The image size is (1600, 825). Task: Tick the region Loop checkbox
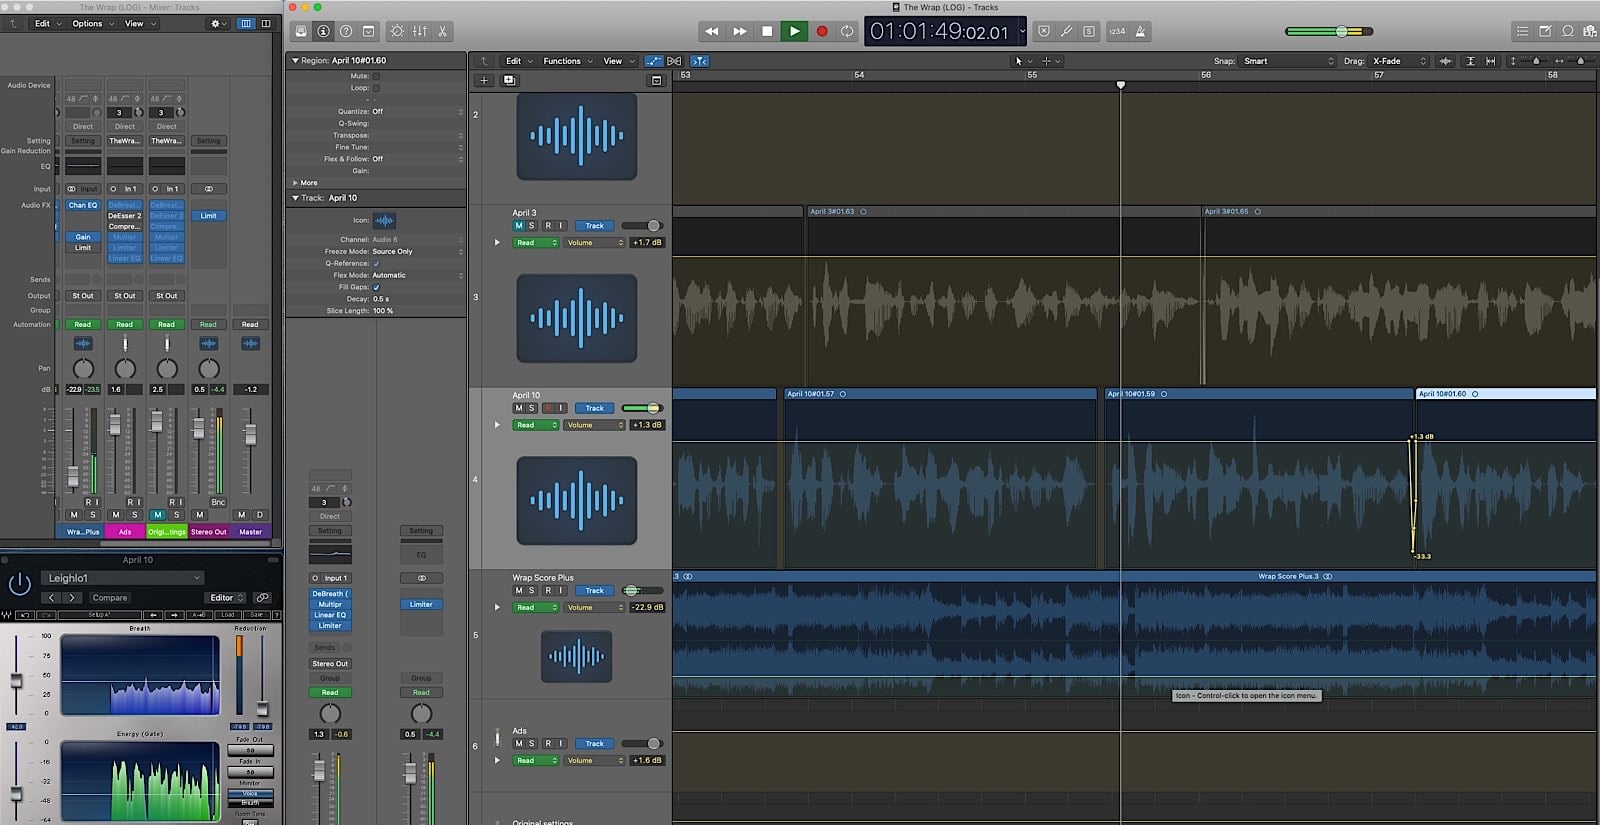click(376, 88)
